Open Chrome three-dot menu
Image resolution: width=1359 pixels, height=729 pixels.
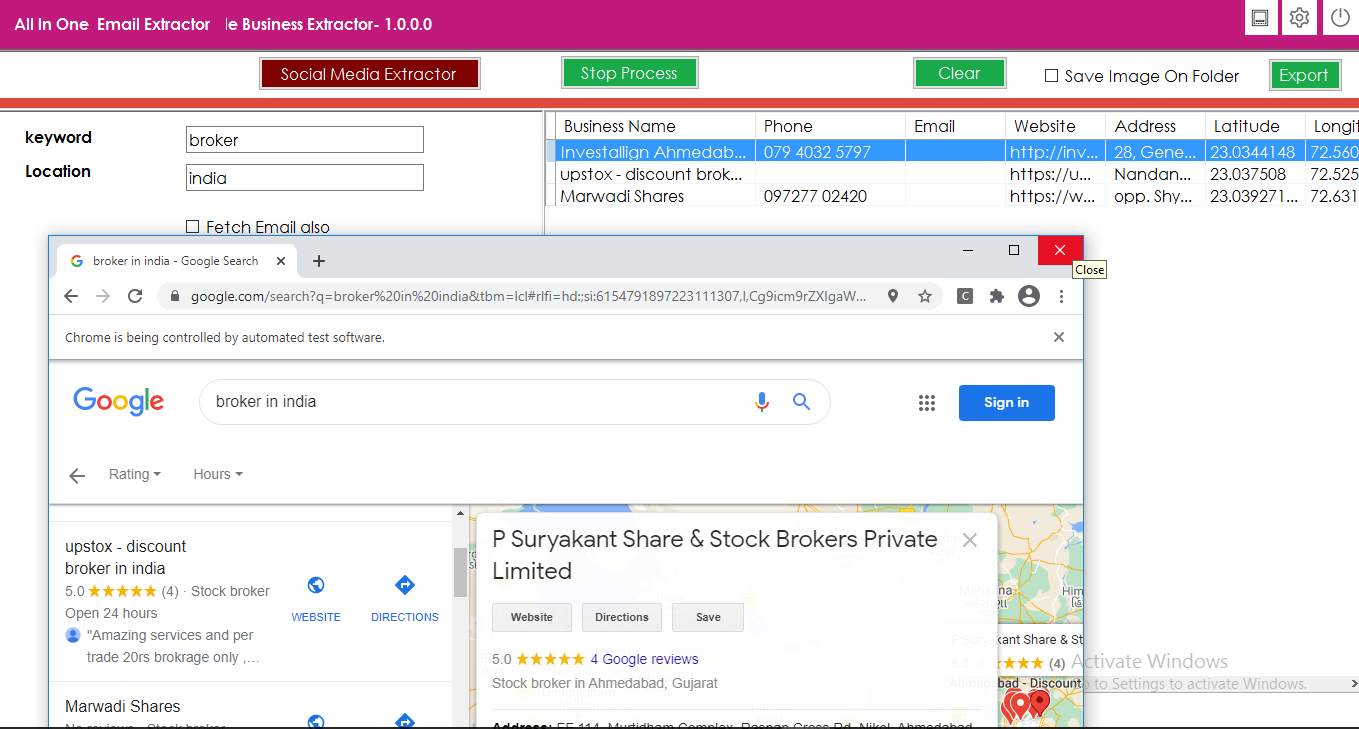point(1061,296)
